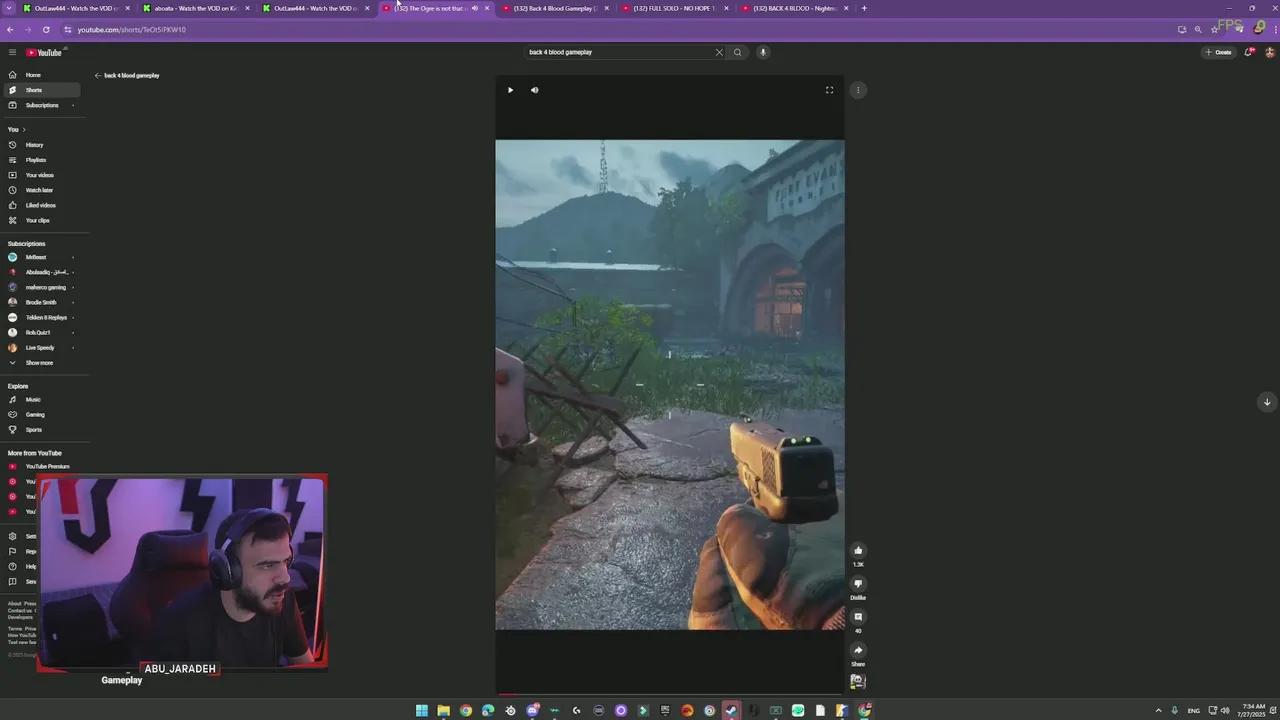Mute the Shorts video volume
This screenshot has width=1280, height=720.
click(535, 90)
